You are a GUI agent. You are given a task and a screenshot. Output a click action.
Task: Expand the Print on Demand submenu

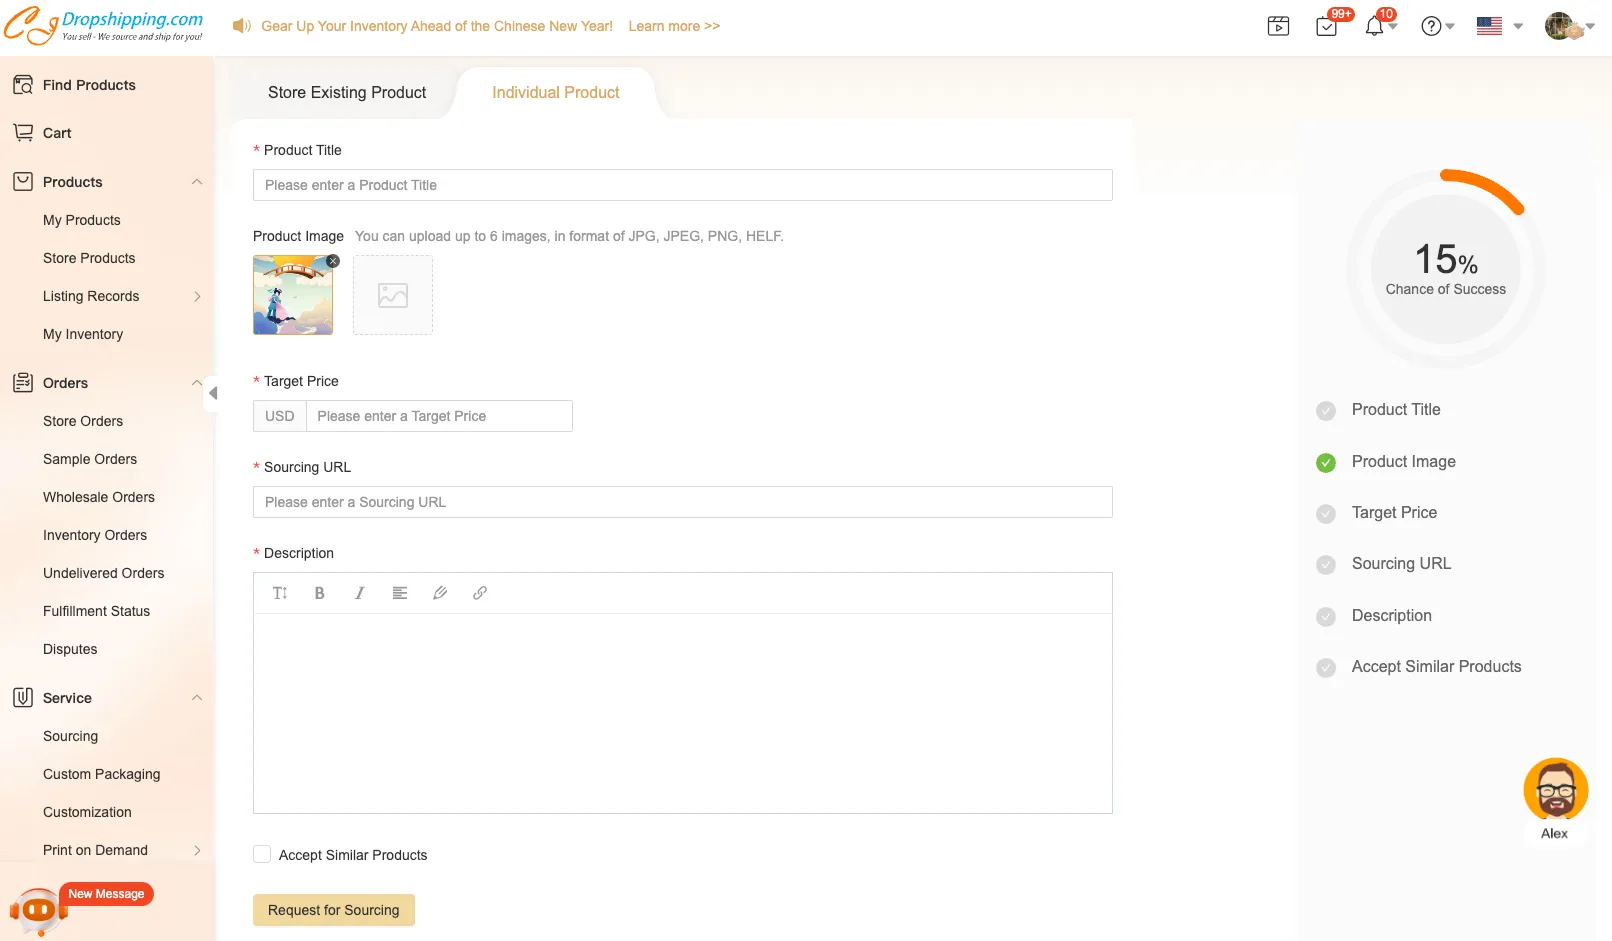click(197, 850)
